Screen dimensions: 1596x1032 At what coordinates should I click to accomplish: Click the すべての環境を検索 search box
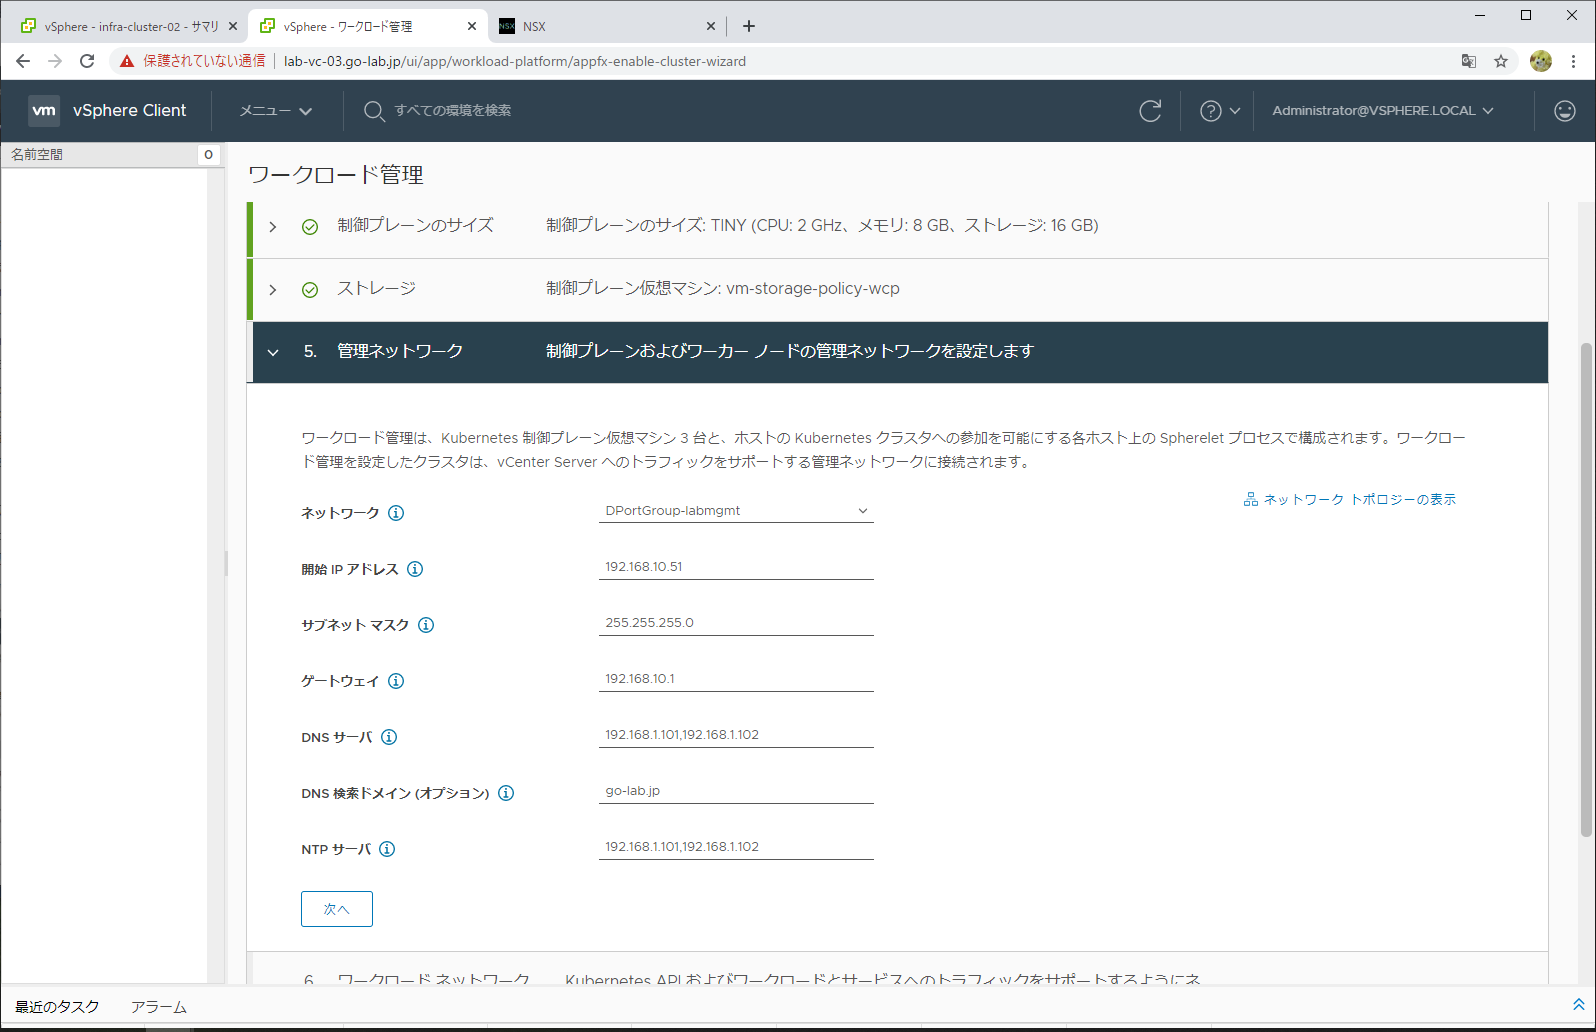(x=453, y=111)
